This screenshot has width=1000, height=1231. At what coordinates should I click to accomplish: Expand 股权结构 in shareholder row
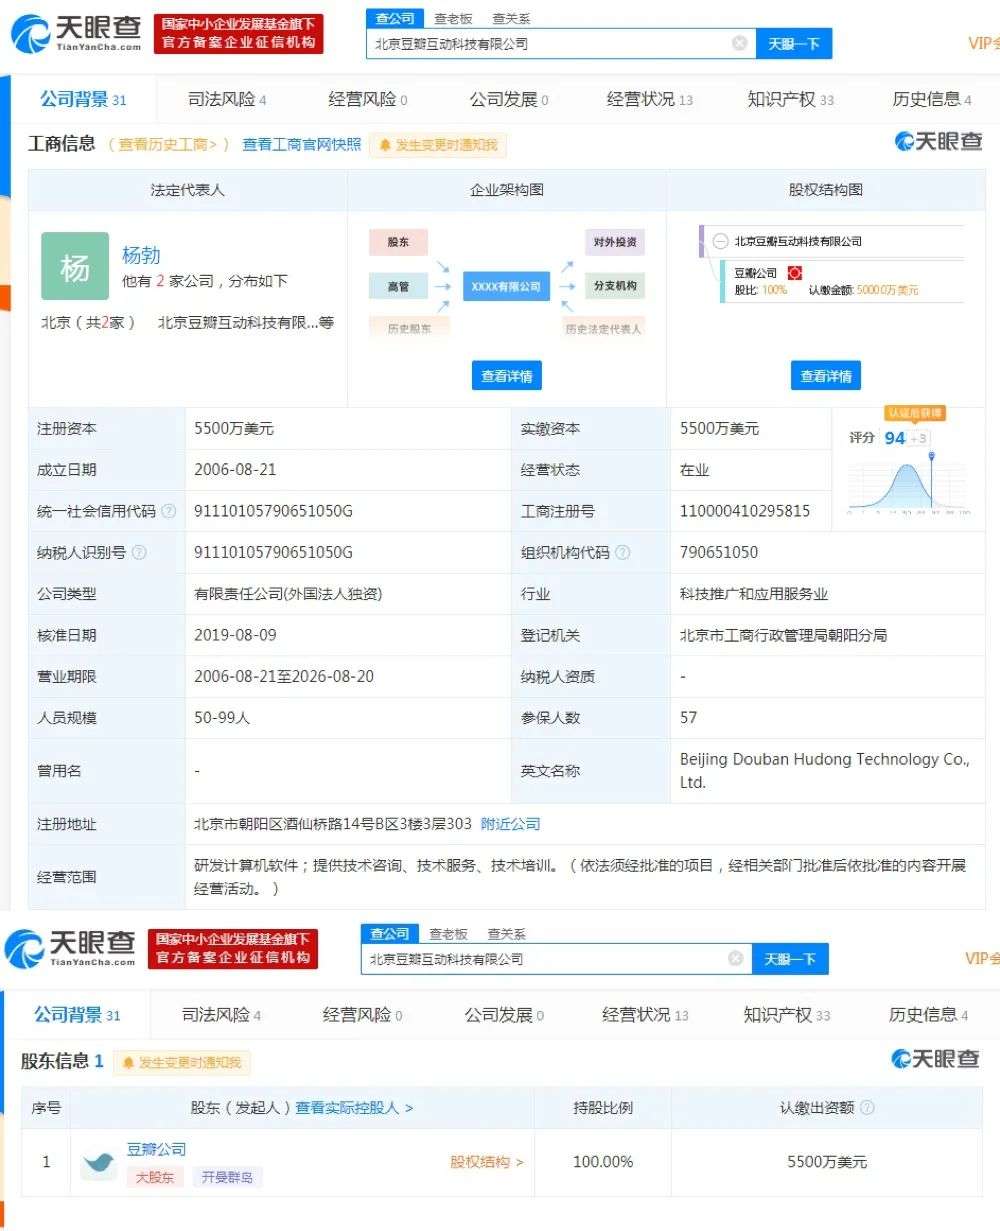pyautogui.click(x=487, y=1162)
